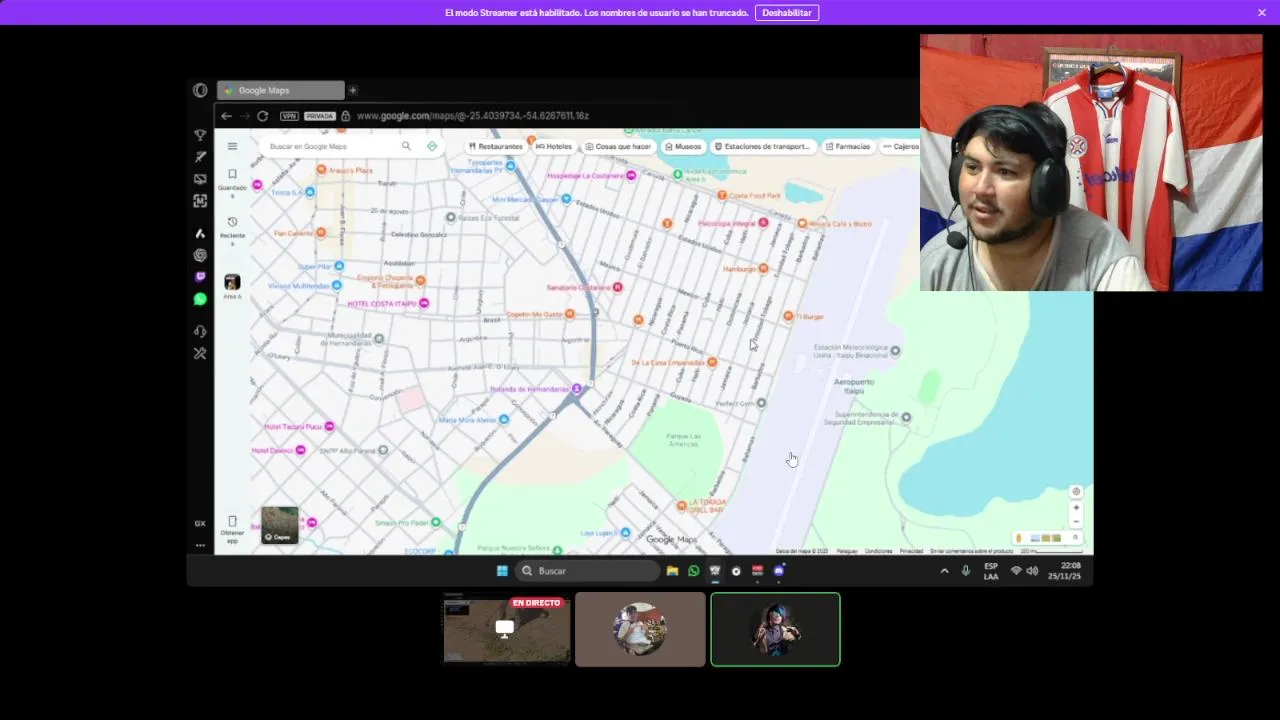Open the GX Cleaner broom icon
Viewport: 1280px width, 720px height.
[200, 157]
